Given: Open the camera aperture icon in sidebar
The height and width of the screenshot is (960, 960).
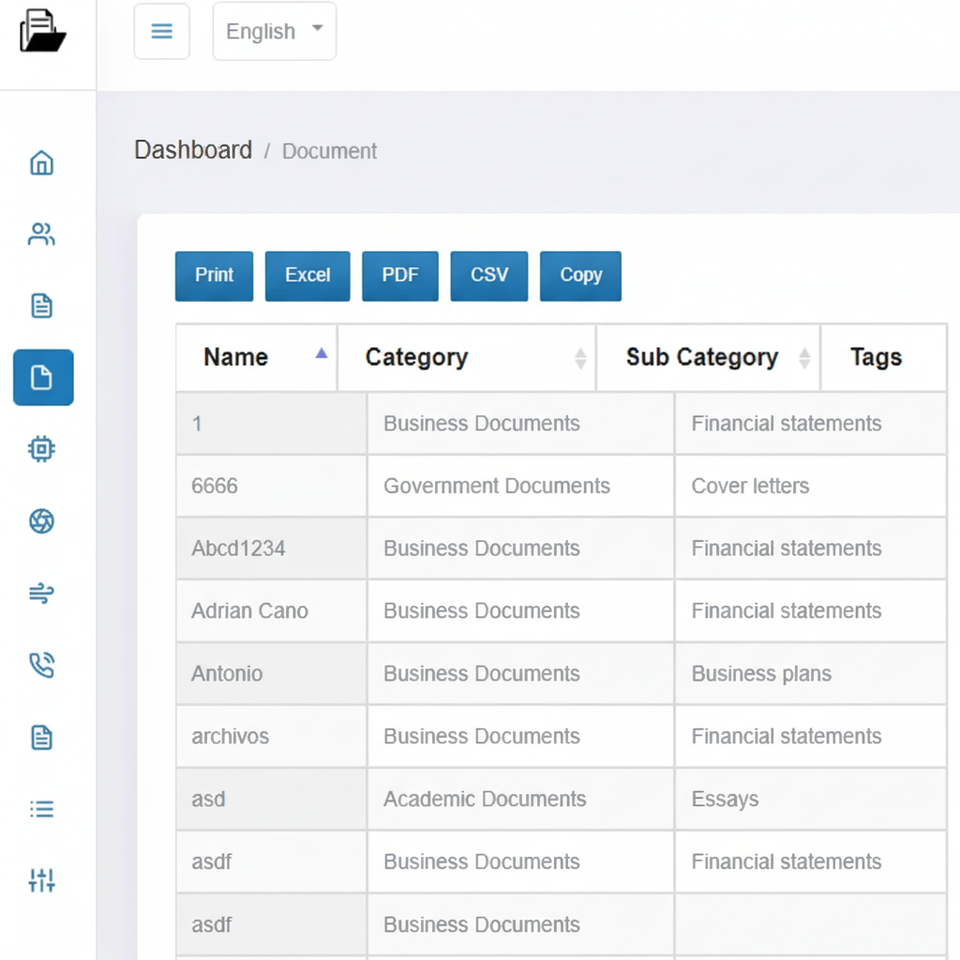Looking at the screenshot, I should click(x=42, y=521).
